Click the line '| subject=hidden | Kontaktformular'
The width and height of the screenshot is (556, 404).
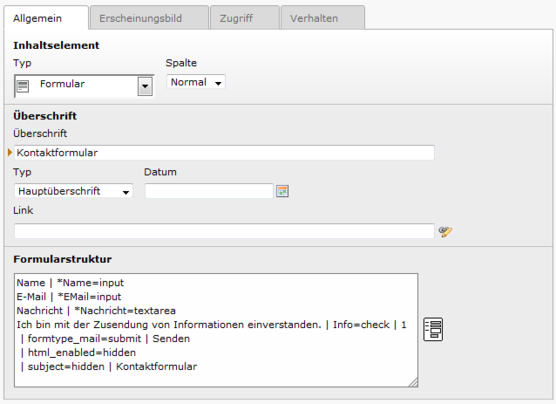click(109, 366)
